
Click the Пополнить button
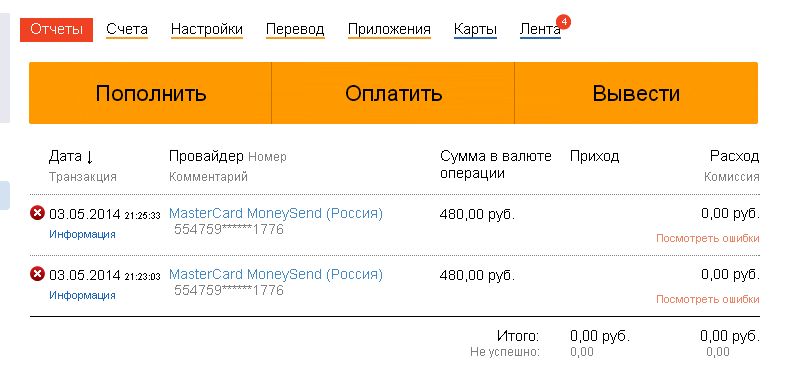[x=151, y=93]
